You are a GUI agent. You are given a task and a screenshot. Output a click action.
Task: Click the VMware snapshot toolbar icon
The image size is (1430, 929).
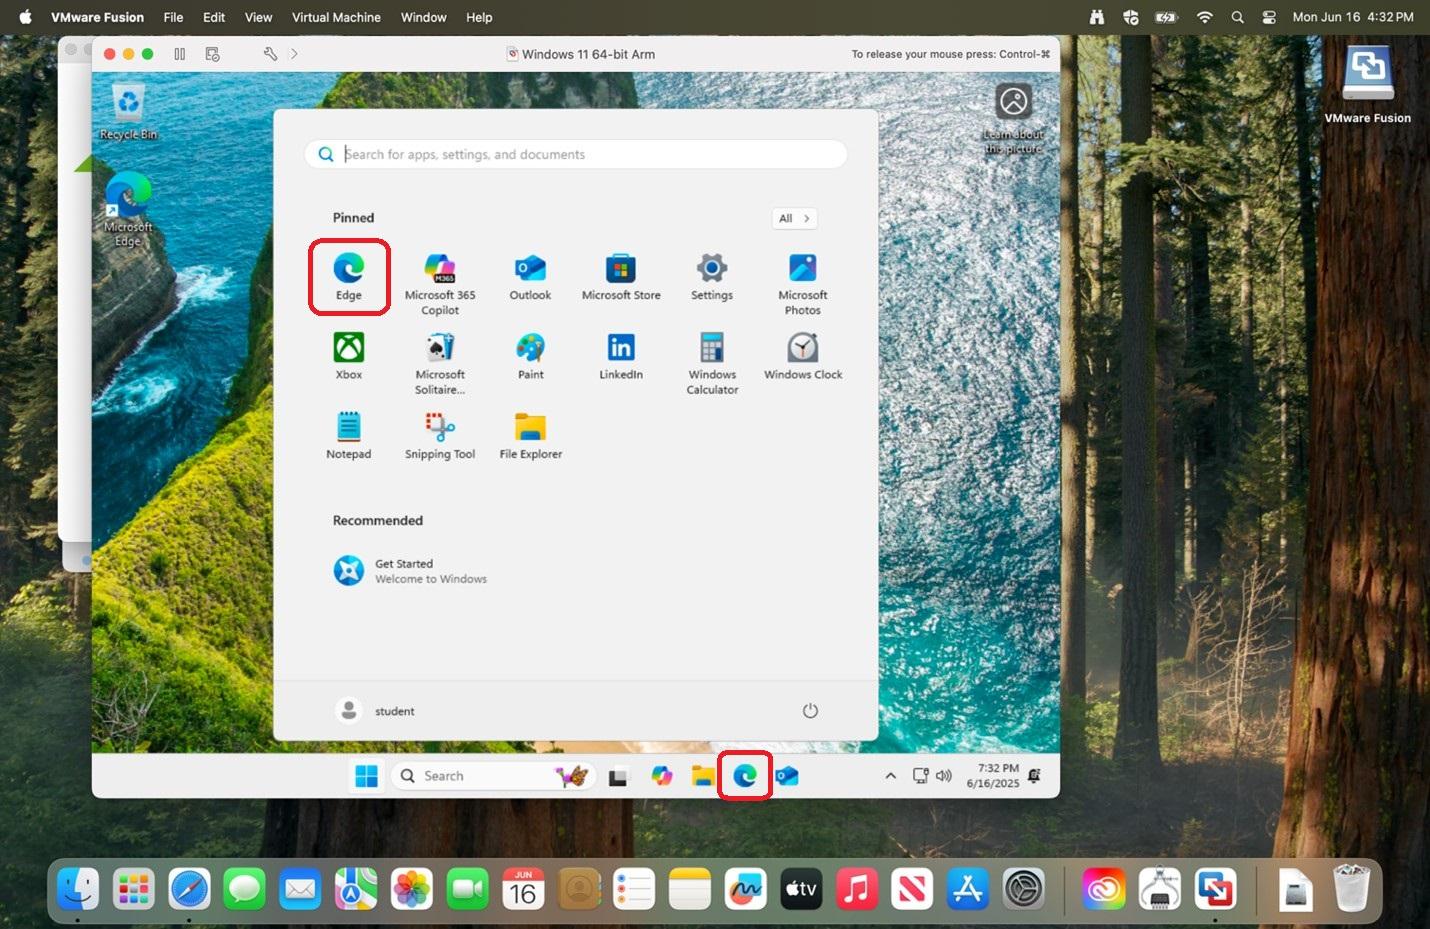pos(212,54)
